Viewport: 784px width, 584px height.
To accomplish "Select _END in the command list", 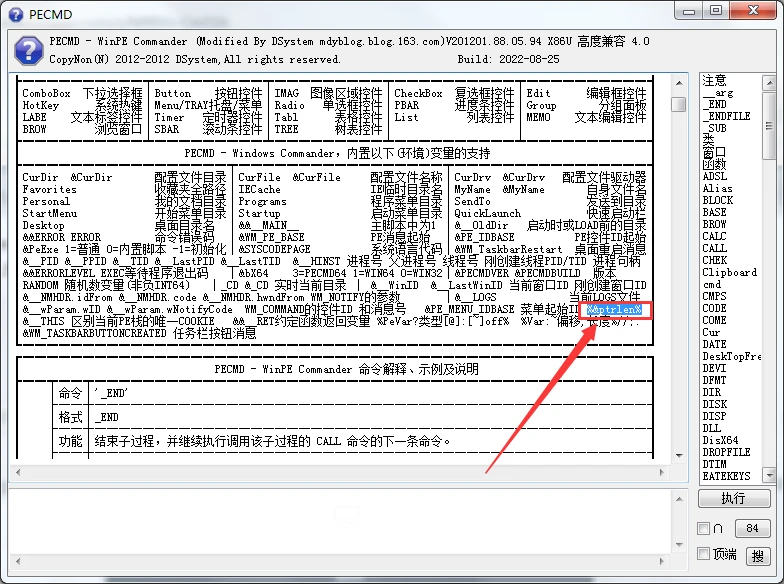I will coord(714,104).
